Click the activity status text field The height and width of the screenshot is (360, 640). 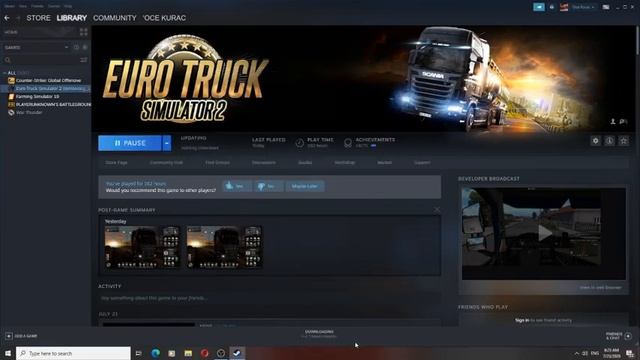click(x=269, y=298)
